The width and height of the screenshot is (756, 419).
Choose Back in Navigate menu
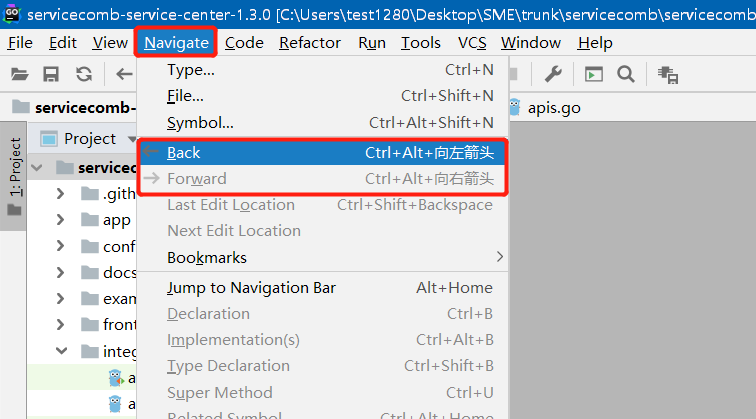[x=323, y=153]
